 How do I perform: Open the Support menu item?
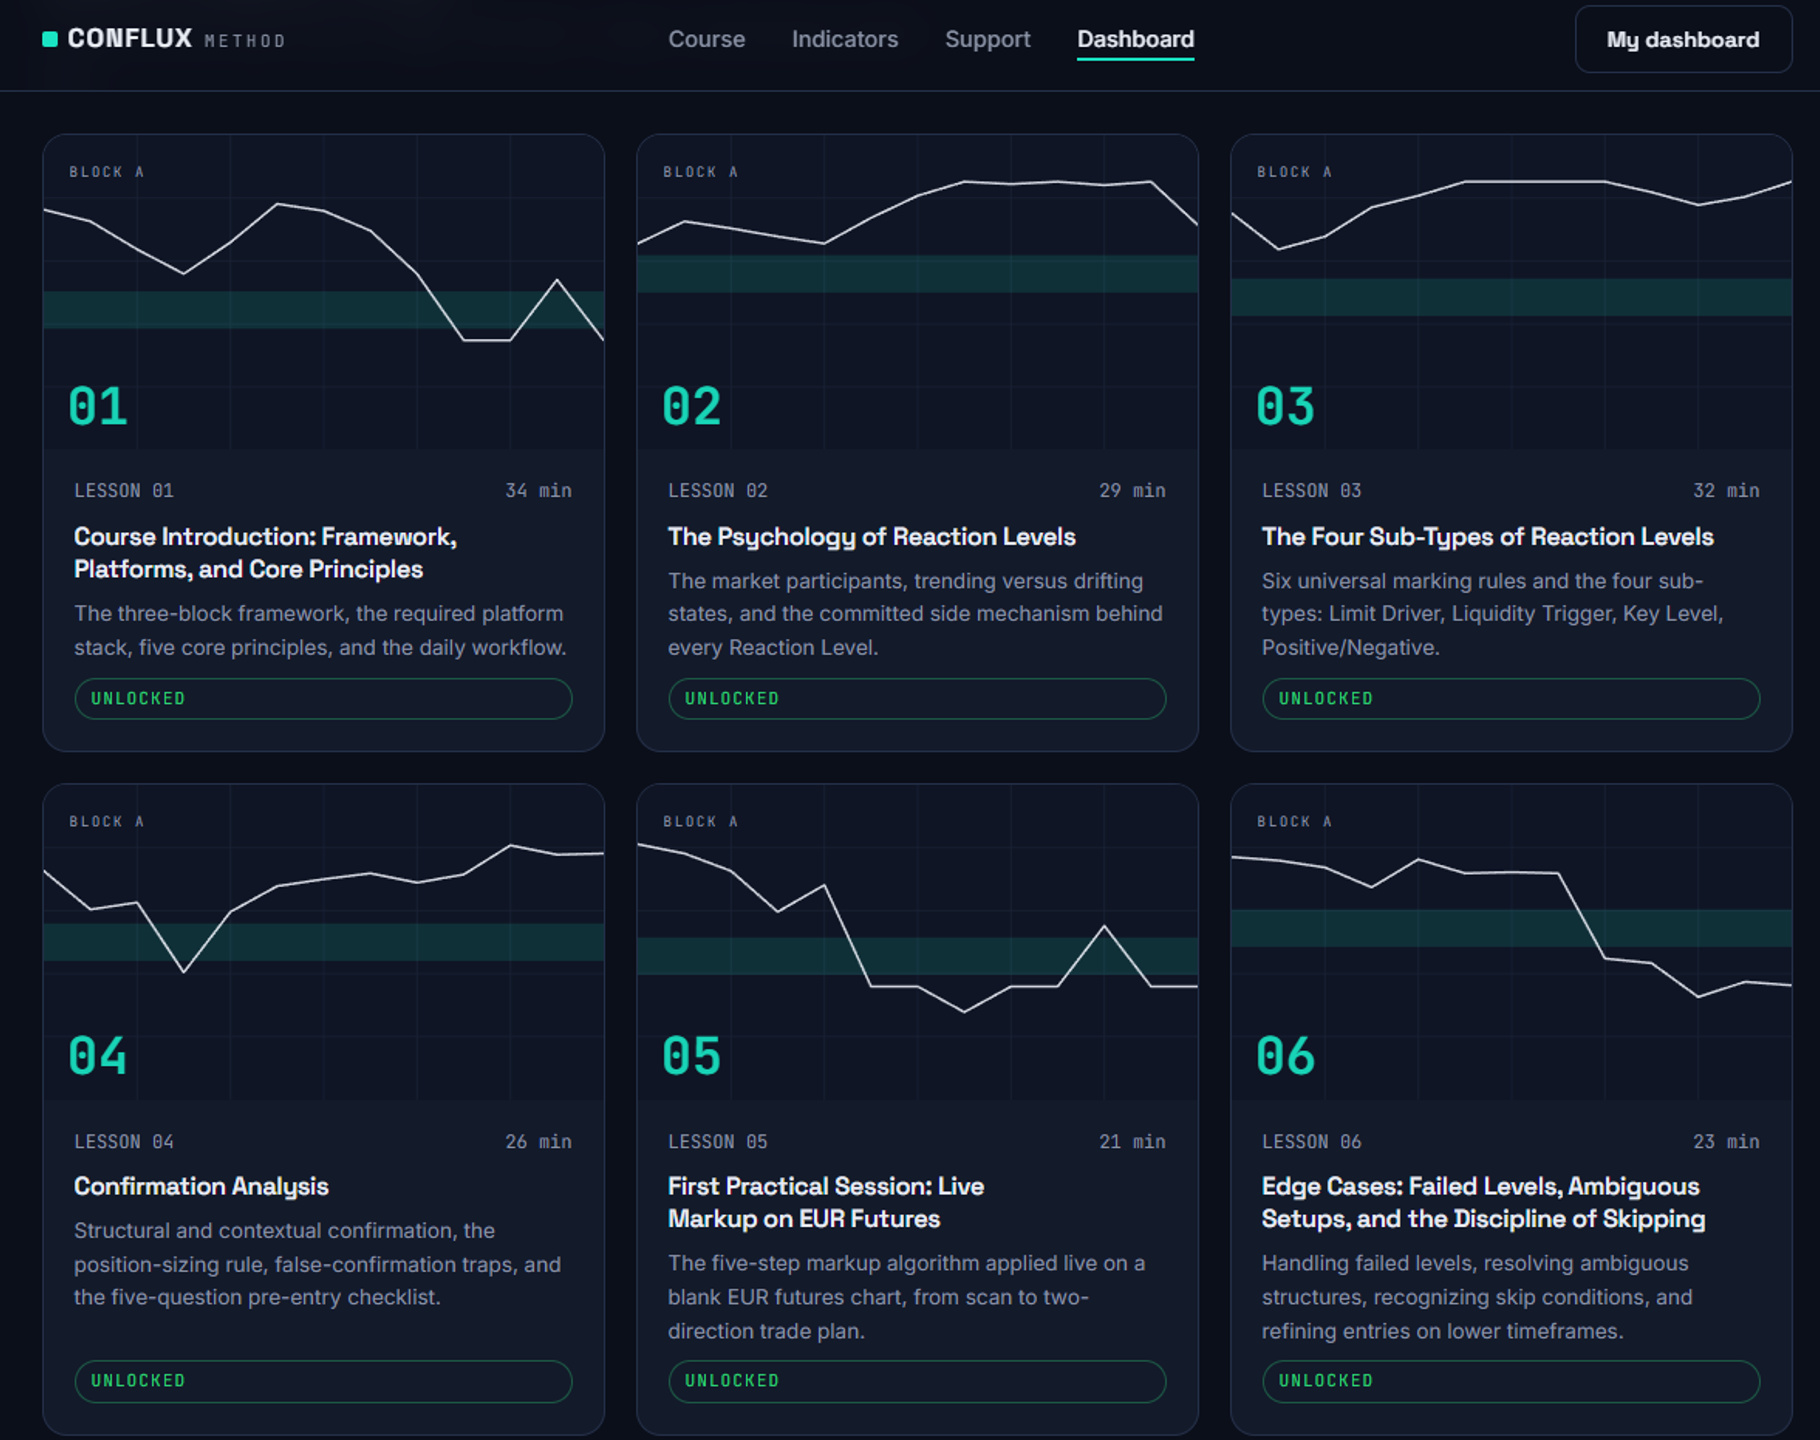tap(987, 39)
